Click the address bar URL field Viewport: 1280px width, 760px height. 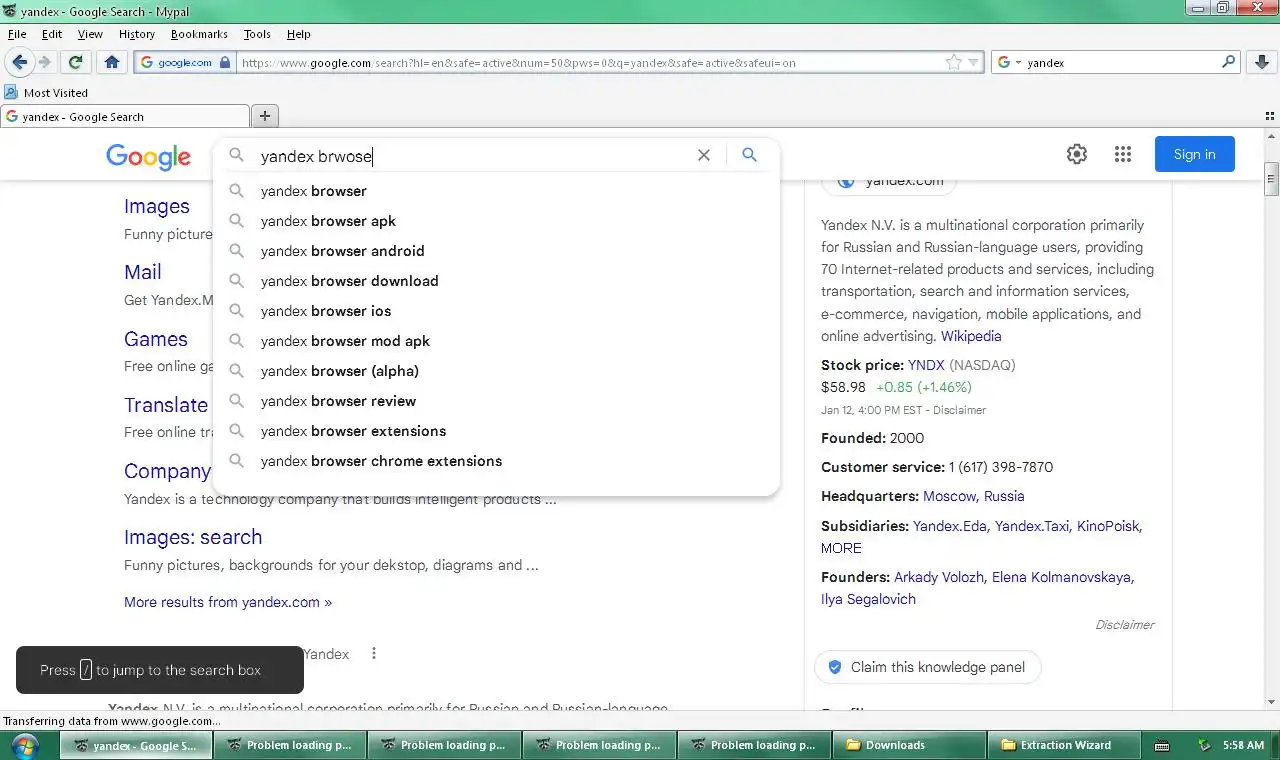[590, 62]
